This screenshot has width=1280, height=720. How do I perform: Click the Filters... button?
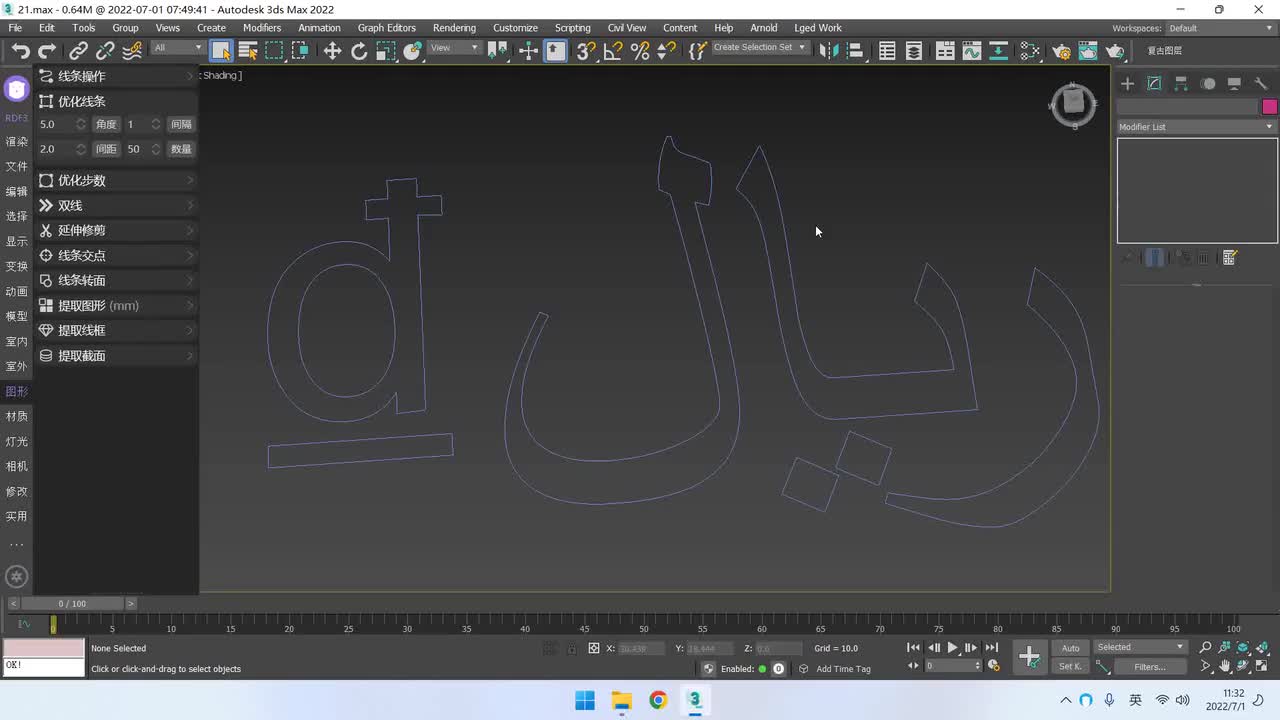[x=1149, y=667]
